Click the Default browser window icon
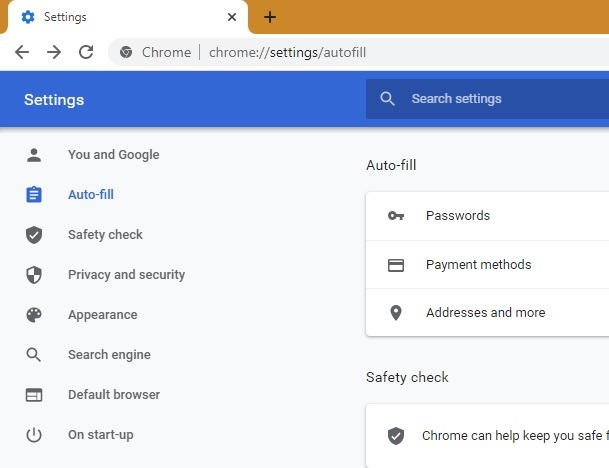The image size is (609, 468). click(34, 395)
